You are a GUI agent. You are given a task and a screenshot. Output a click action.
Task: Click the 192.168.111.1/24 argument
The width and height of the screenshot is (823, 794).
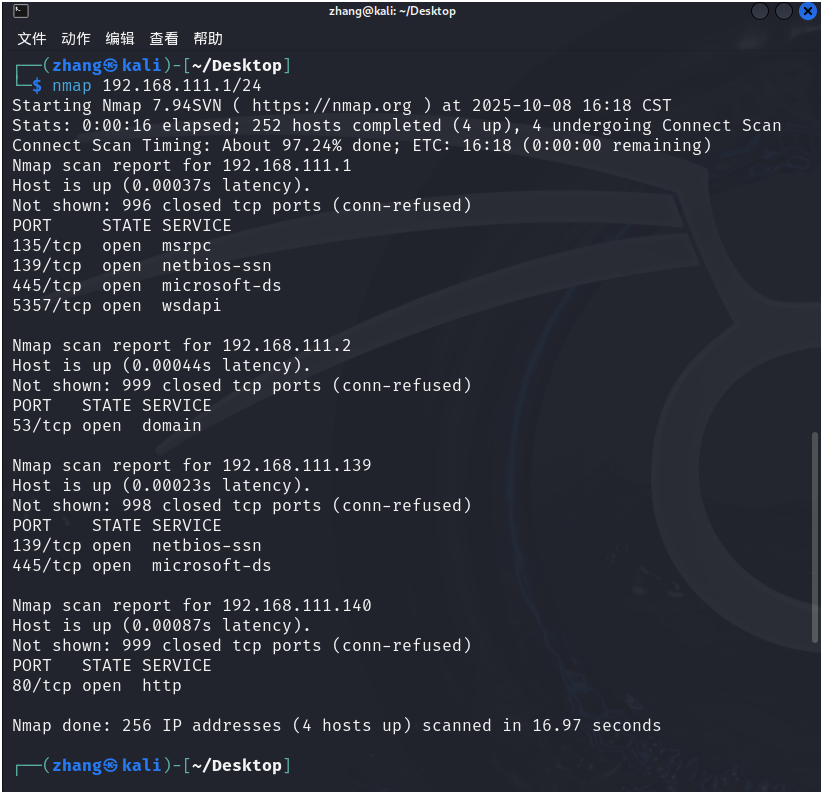182,86
